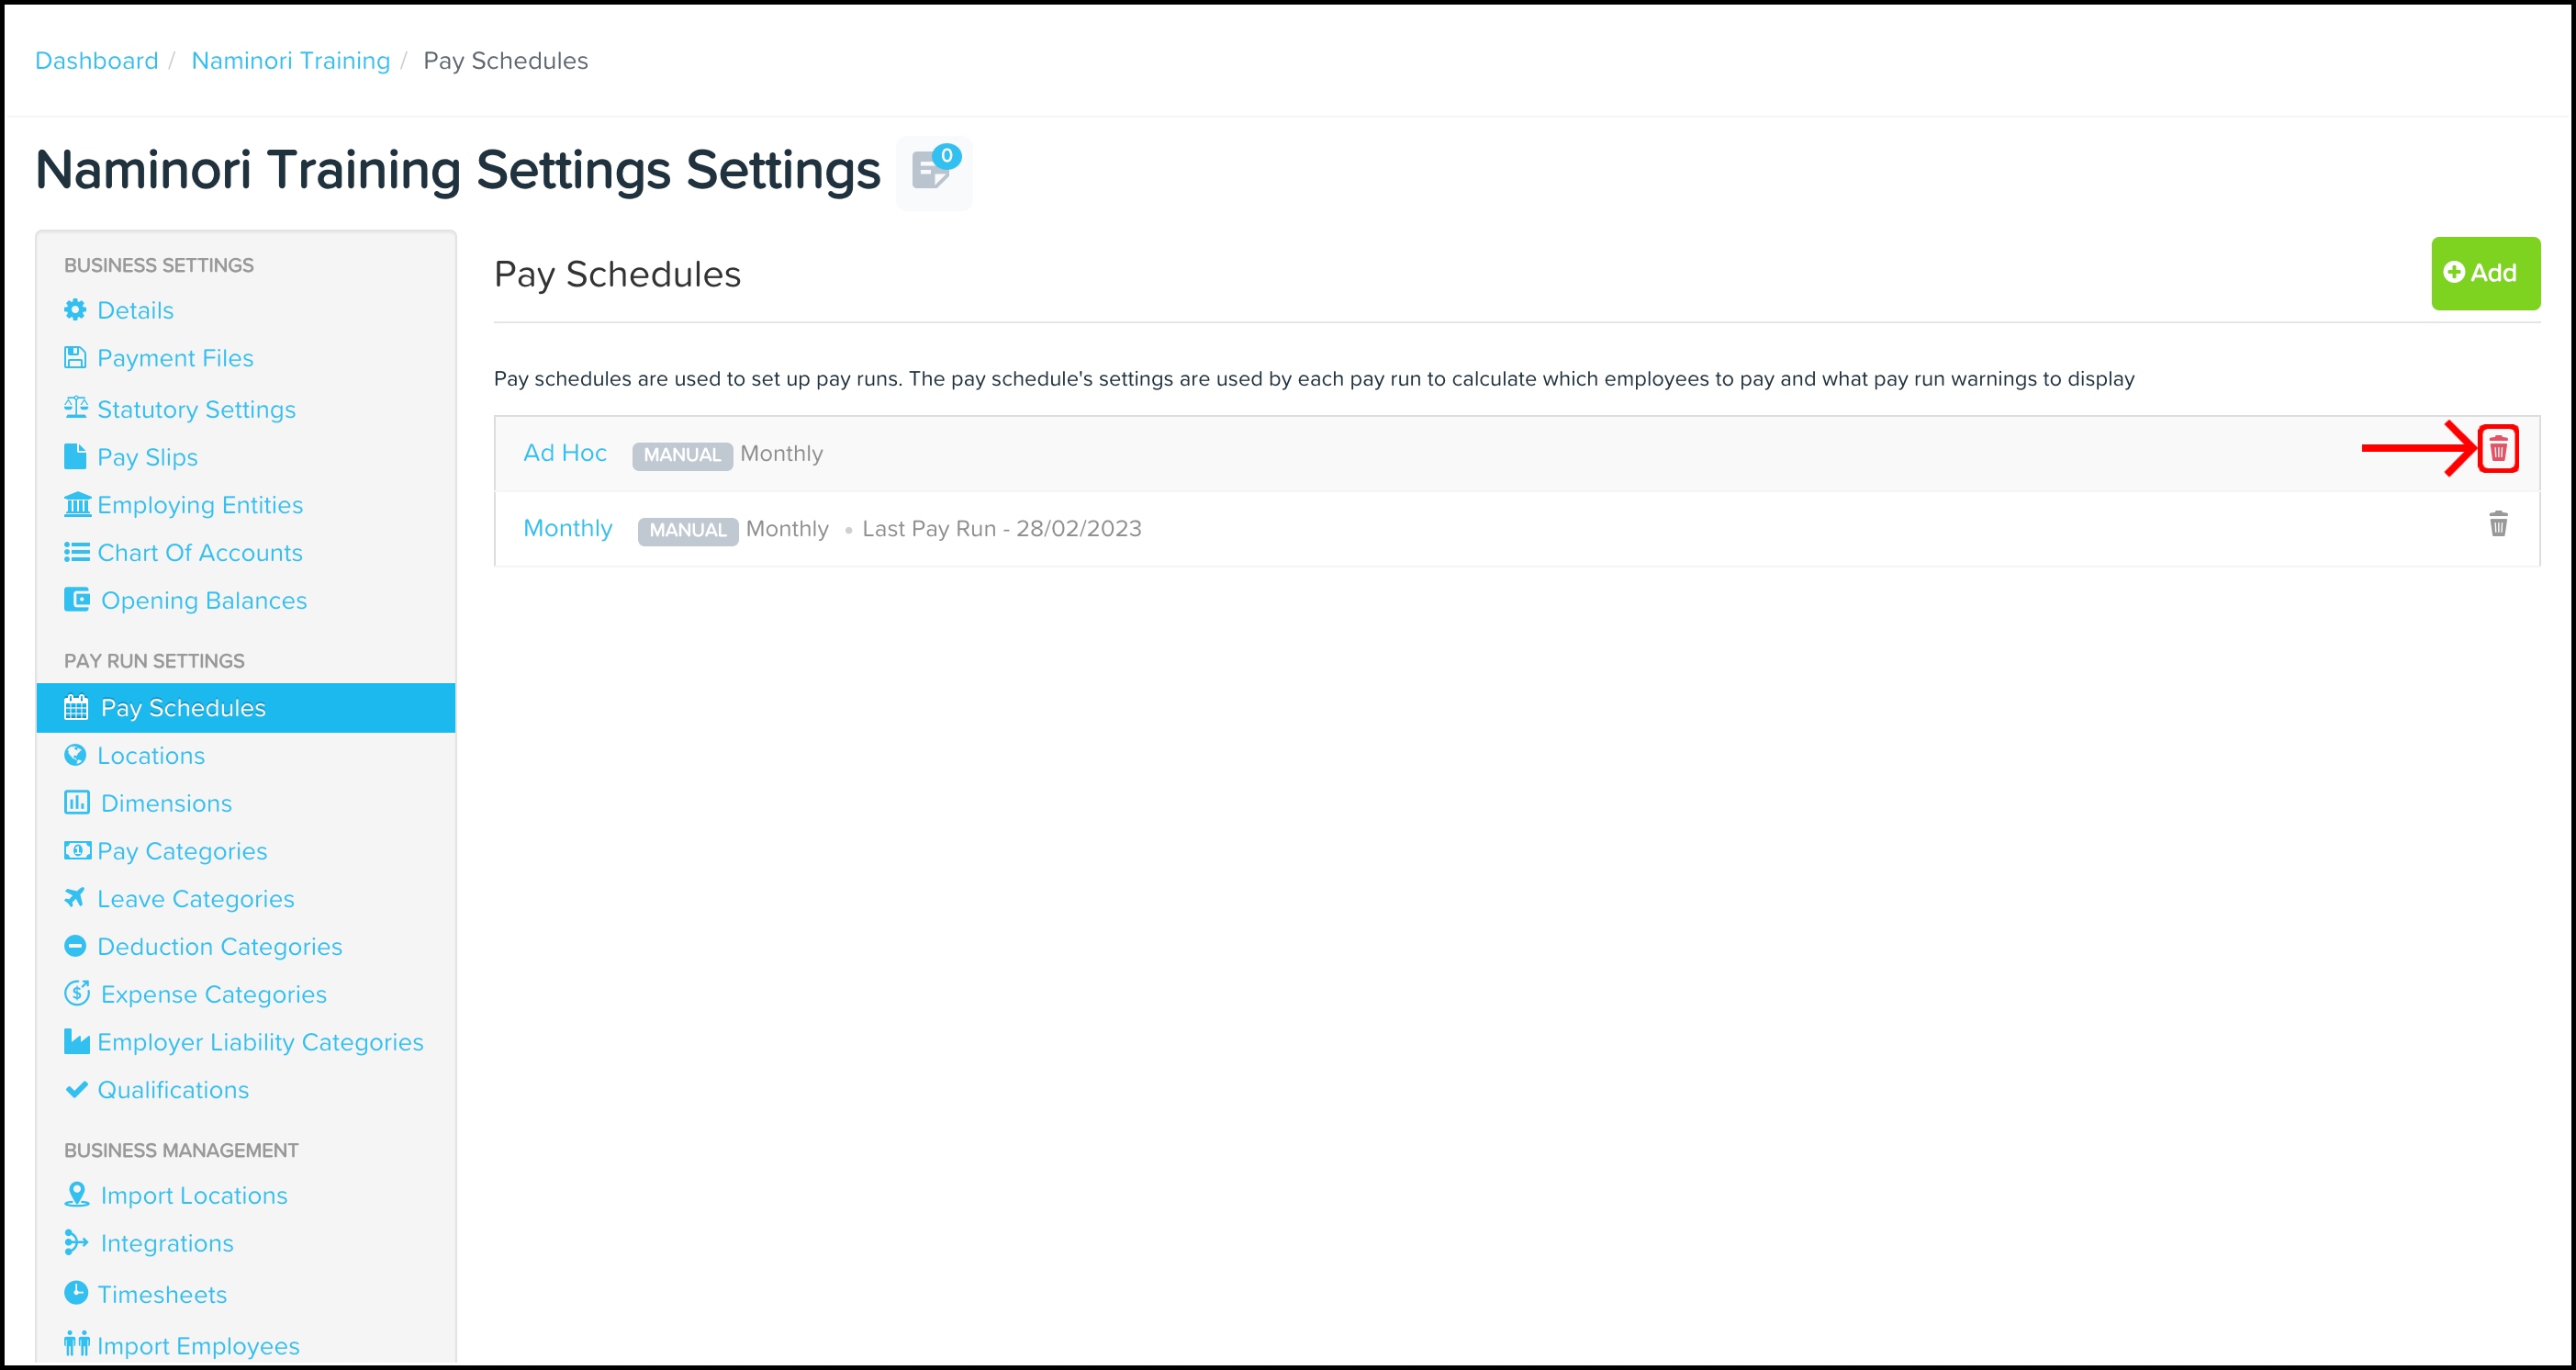Click the Employing Entities bank icon

pos(77,505)
